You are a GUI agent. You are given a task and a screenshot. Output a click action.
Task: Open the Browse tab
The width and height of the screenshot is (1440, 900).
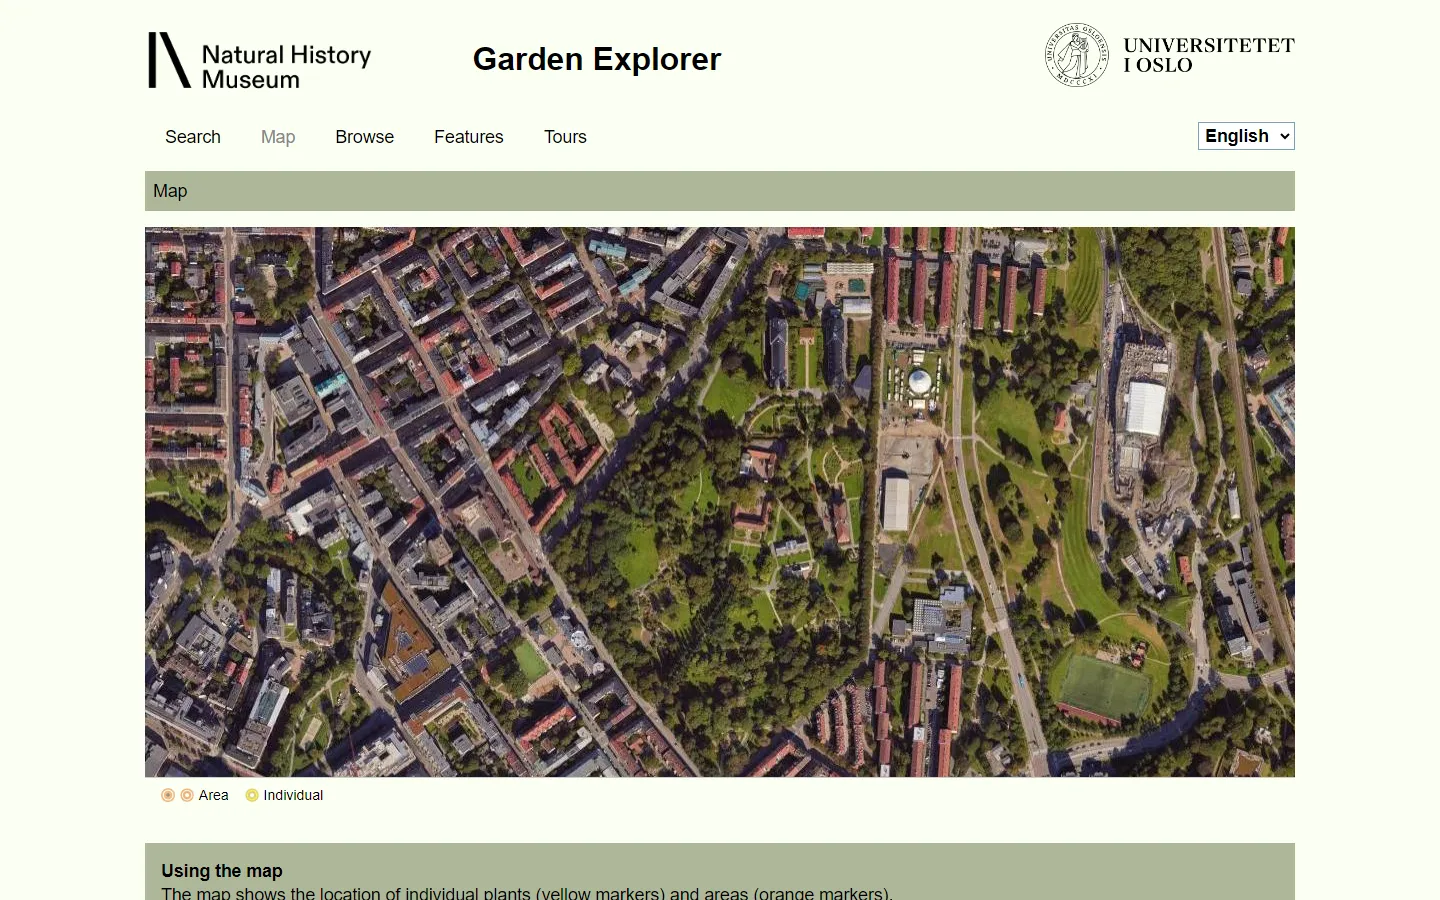(365, 137)
